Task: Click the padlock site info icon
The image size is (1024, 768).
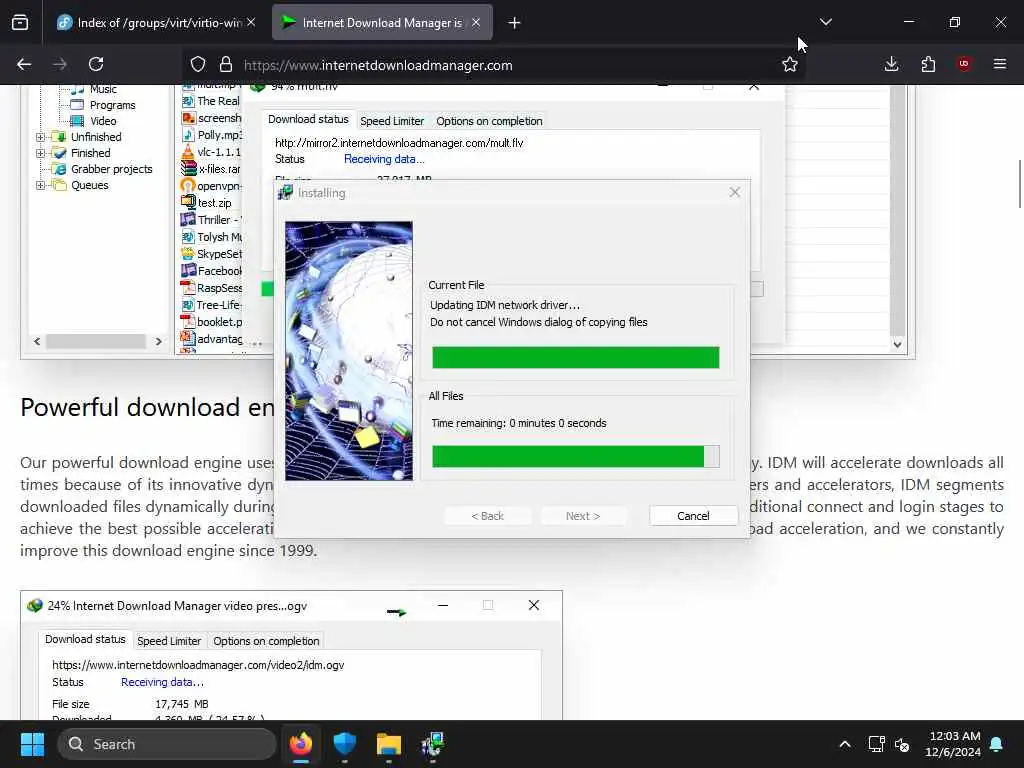Action: click(x=226, y=64)
